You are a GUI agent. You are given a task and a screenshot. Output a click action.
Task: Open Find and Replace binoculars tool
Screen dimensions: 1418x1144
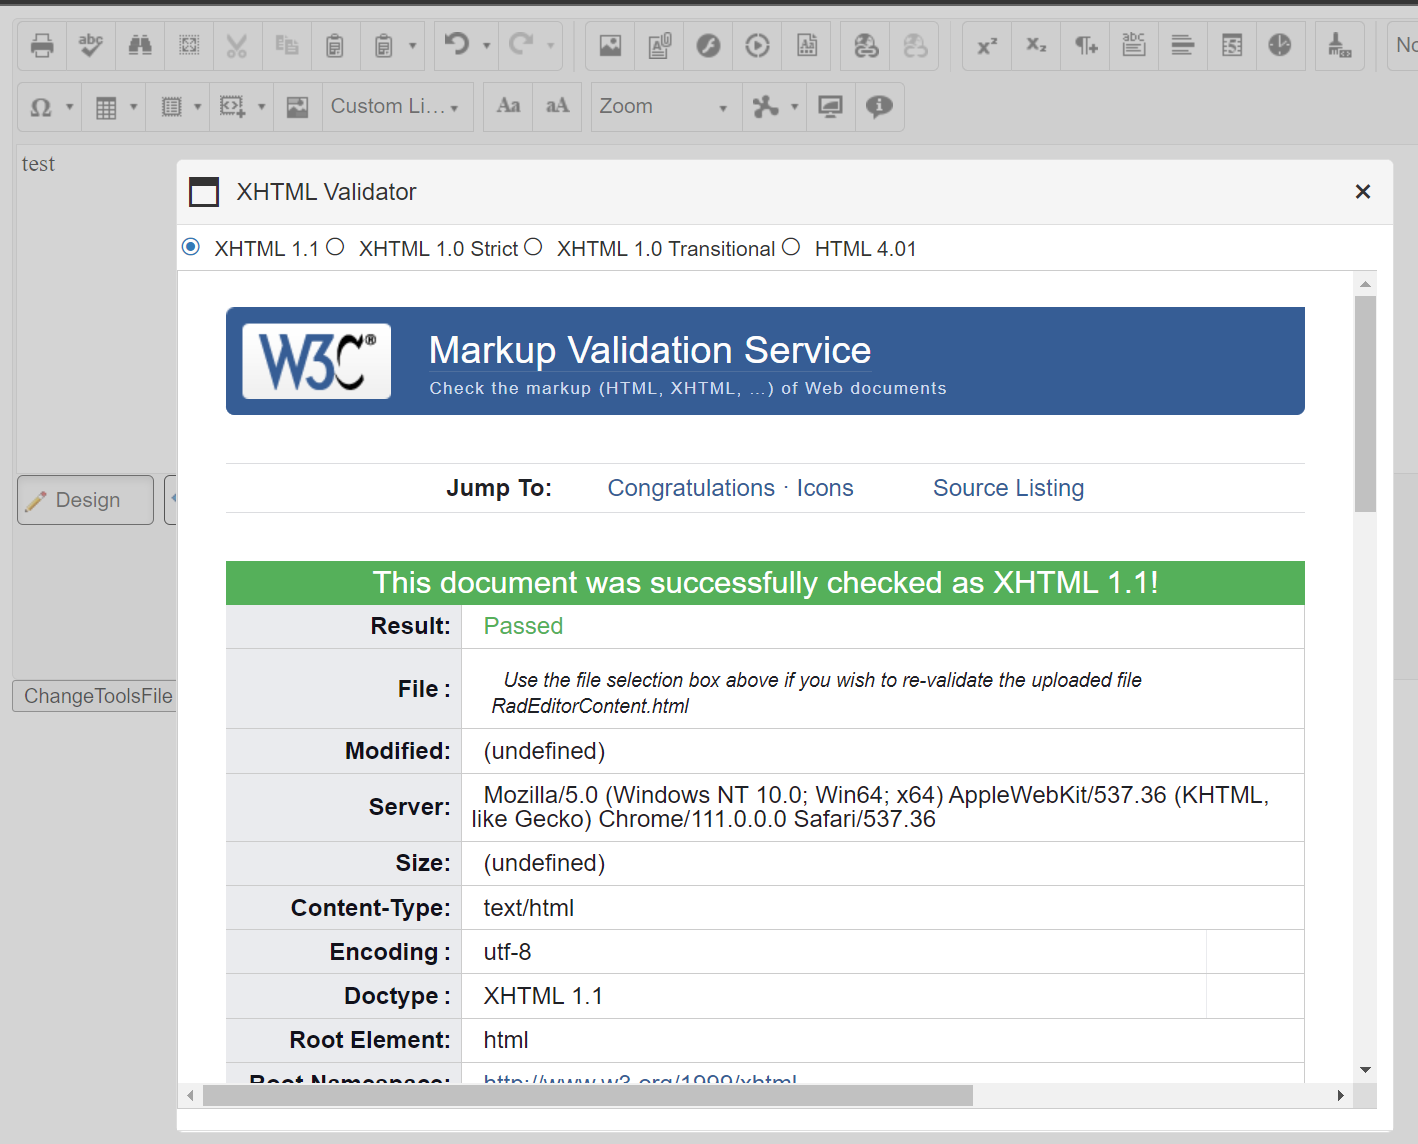click(140, 45)
